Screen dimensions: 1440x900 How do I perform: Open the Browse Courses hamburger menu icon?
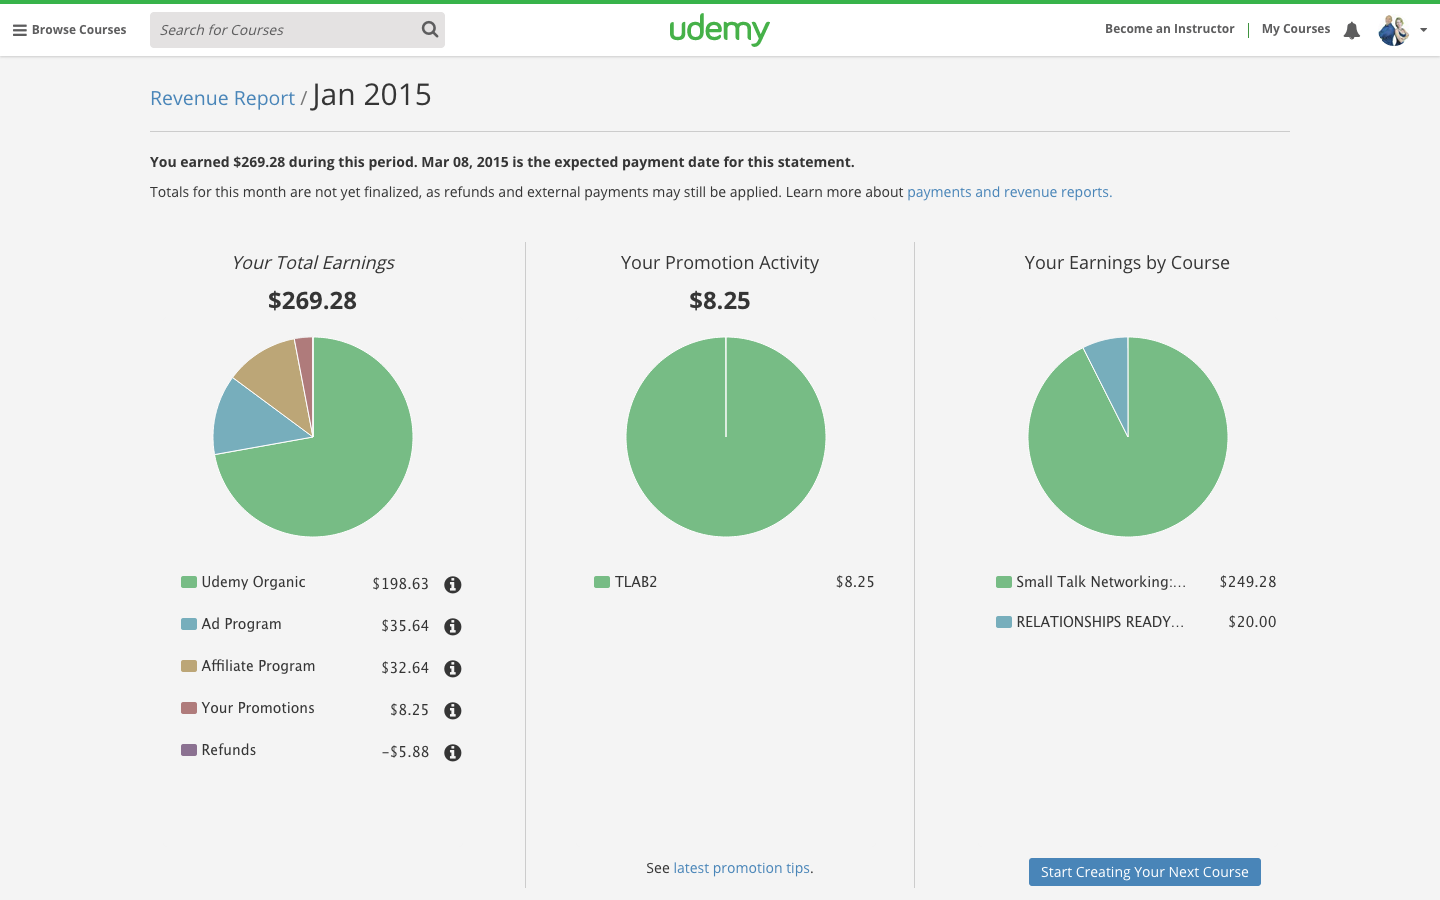pyautogui.click(x=19, y=30)
